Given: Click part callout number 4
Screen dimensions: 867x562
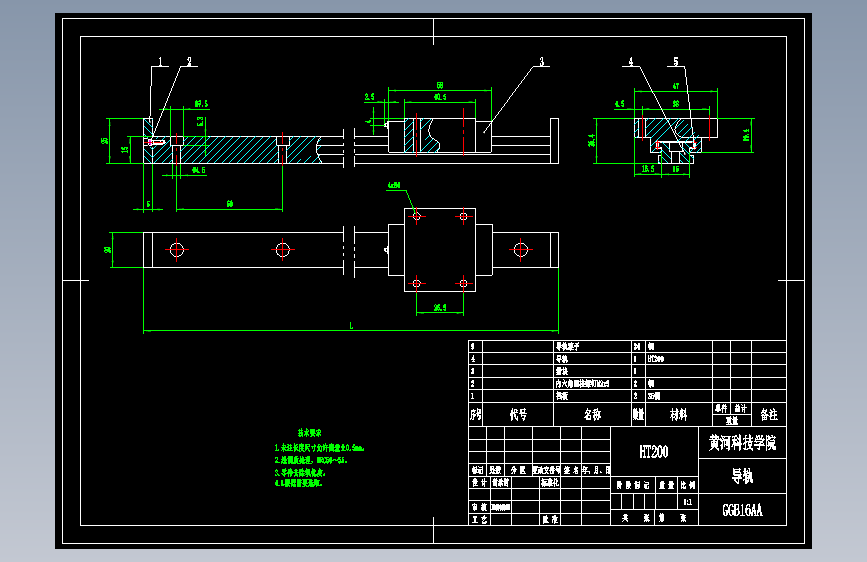Looking at the screenshot, I should click(631, 61).
